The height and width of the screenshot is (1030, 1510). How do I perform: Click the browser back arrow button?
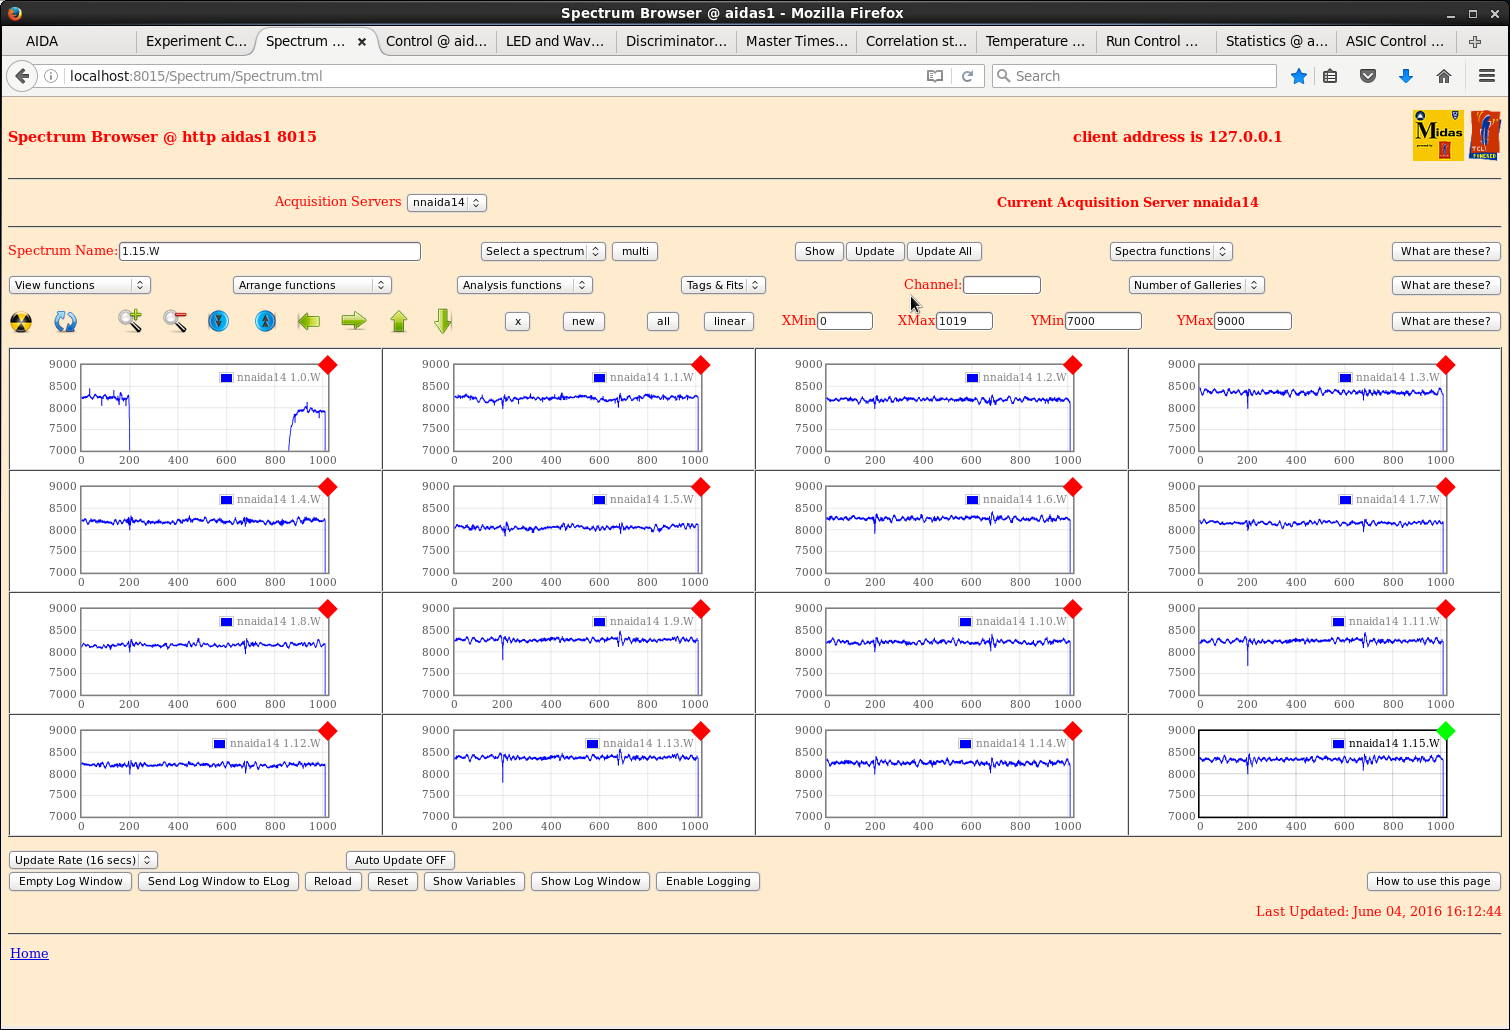pos(21,76)
